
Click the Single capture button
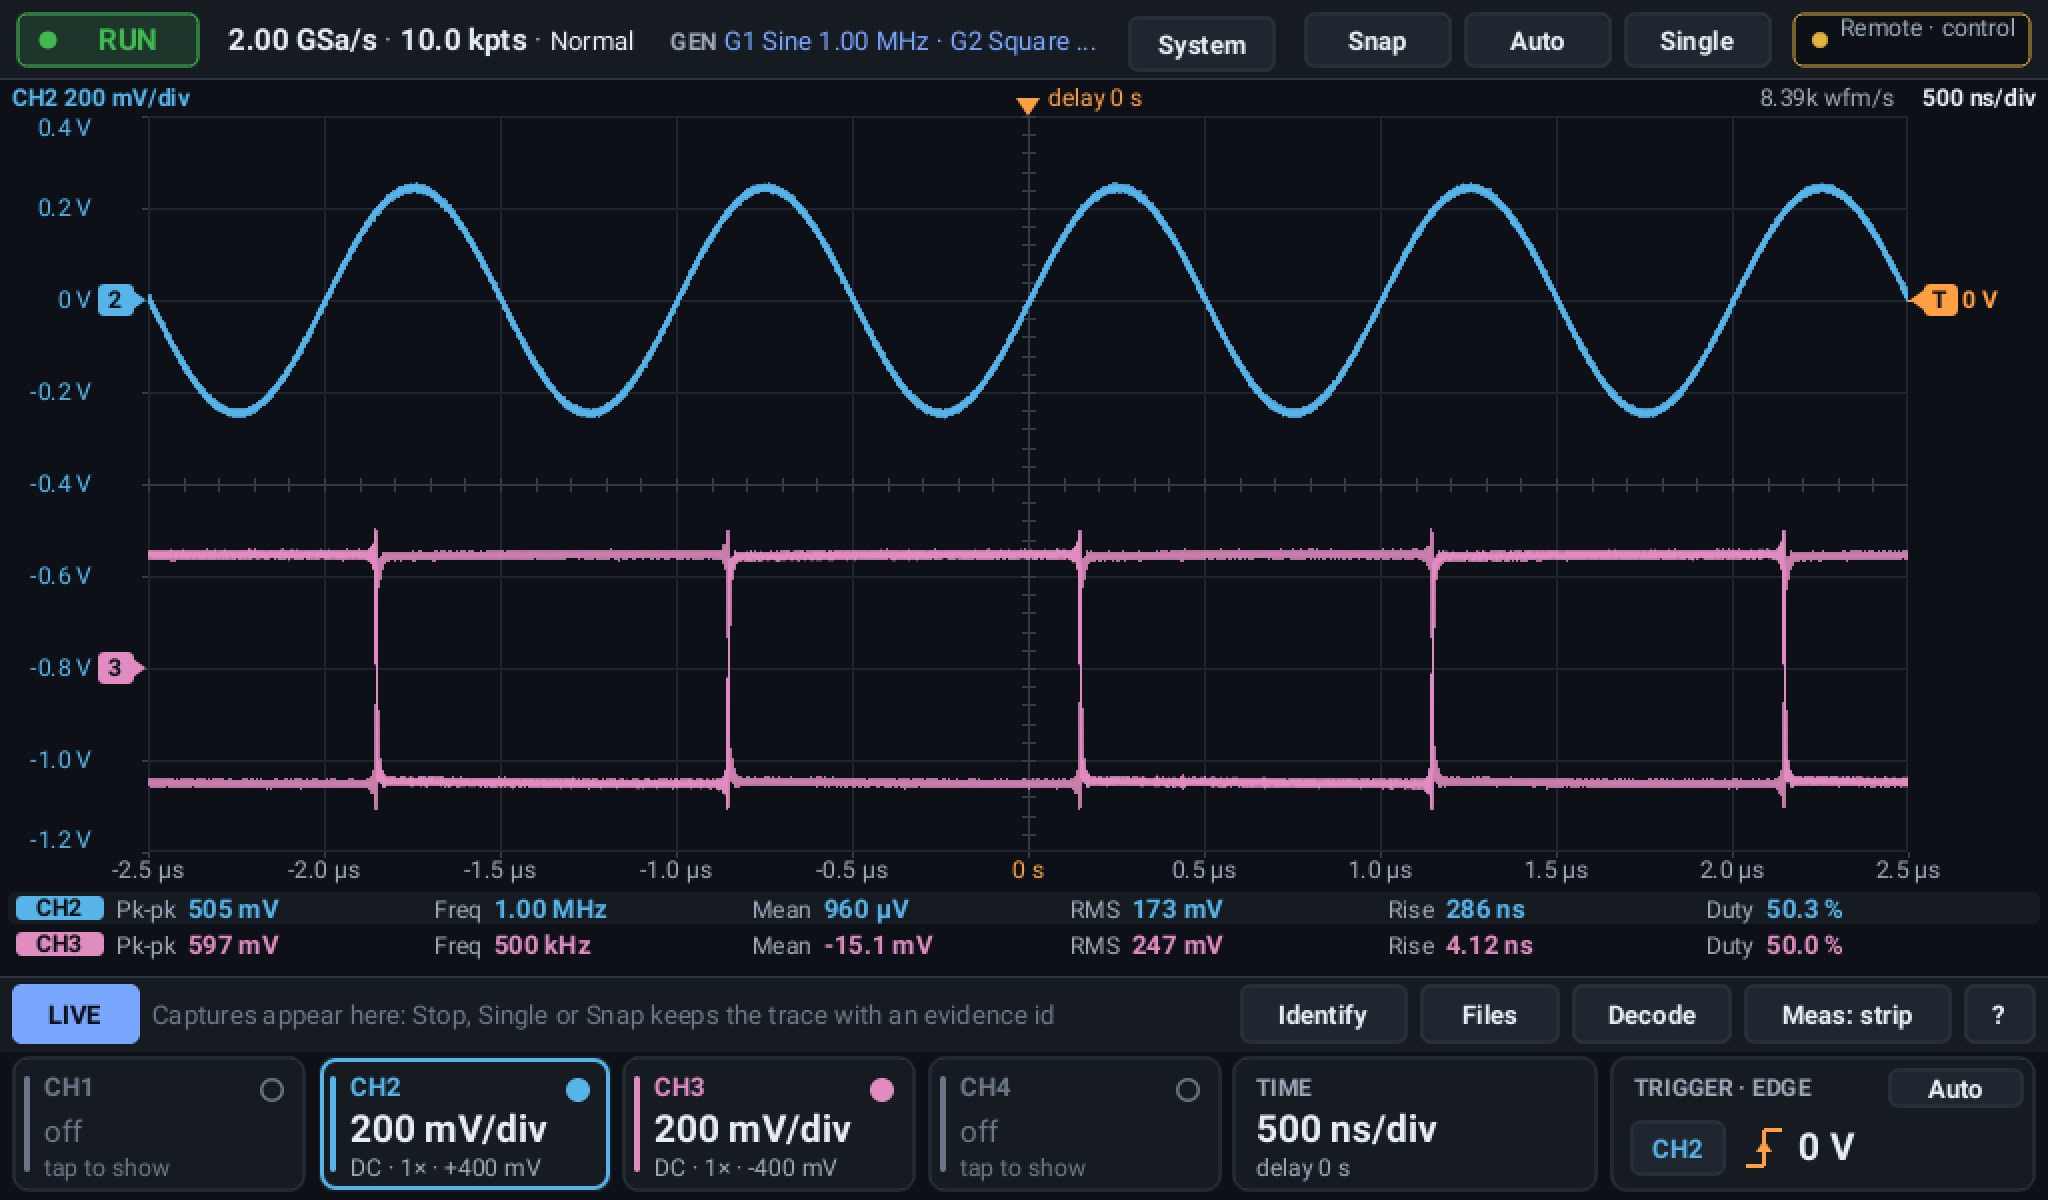1697,41
